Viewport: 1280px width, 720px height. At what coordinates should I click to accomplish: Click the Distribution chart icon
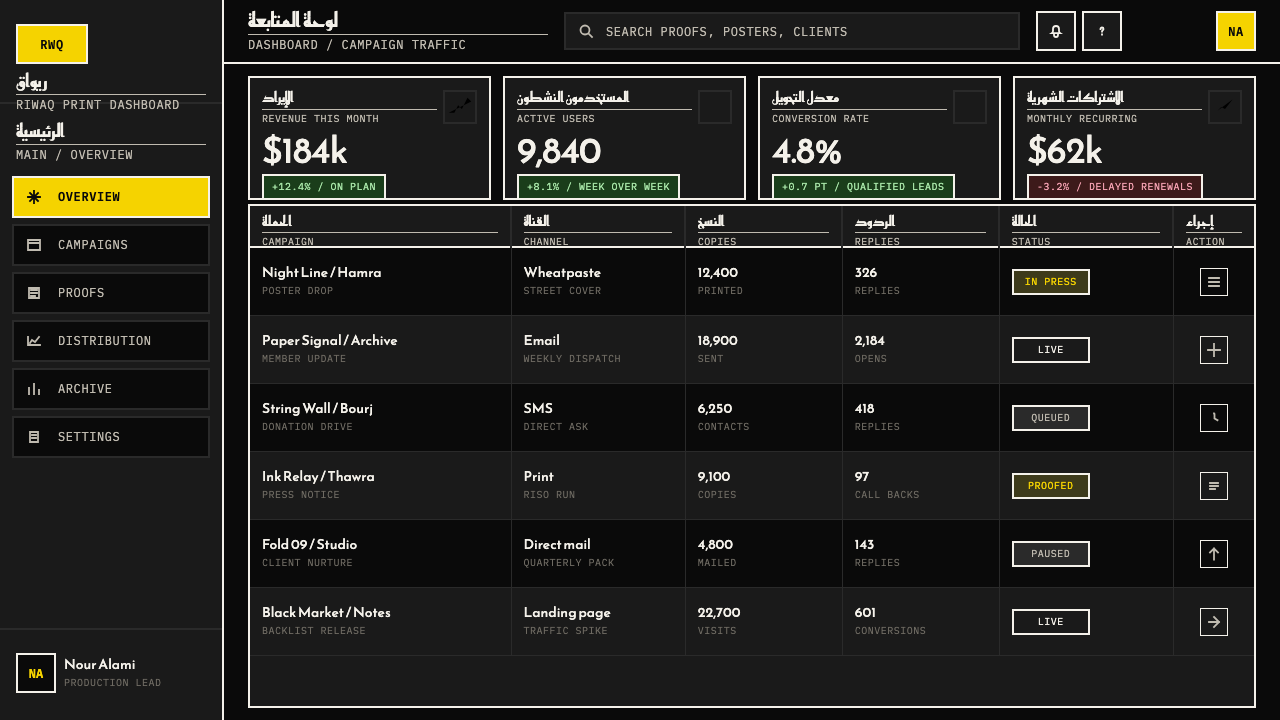tap(34, 341)
